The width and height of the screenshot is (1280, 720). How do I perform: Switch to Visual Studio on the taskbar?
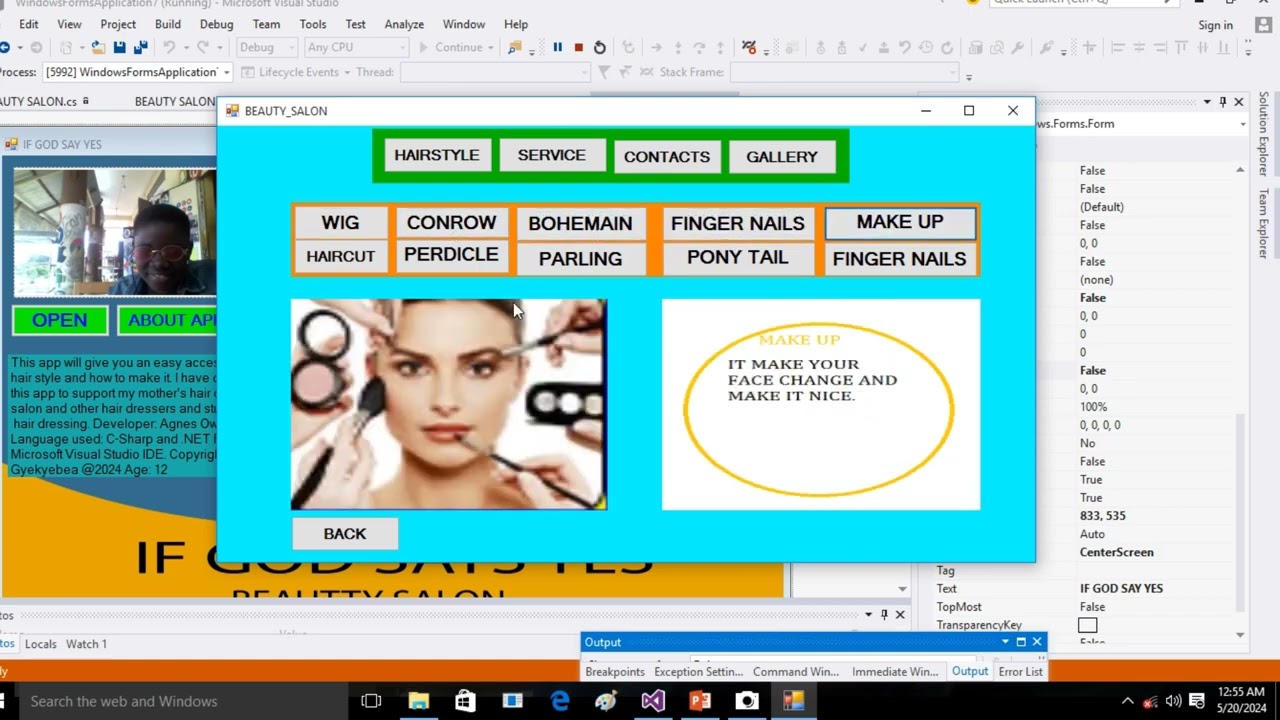pos(653,701)
